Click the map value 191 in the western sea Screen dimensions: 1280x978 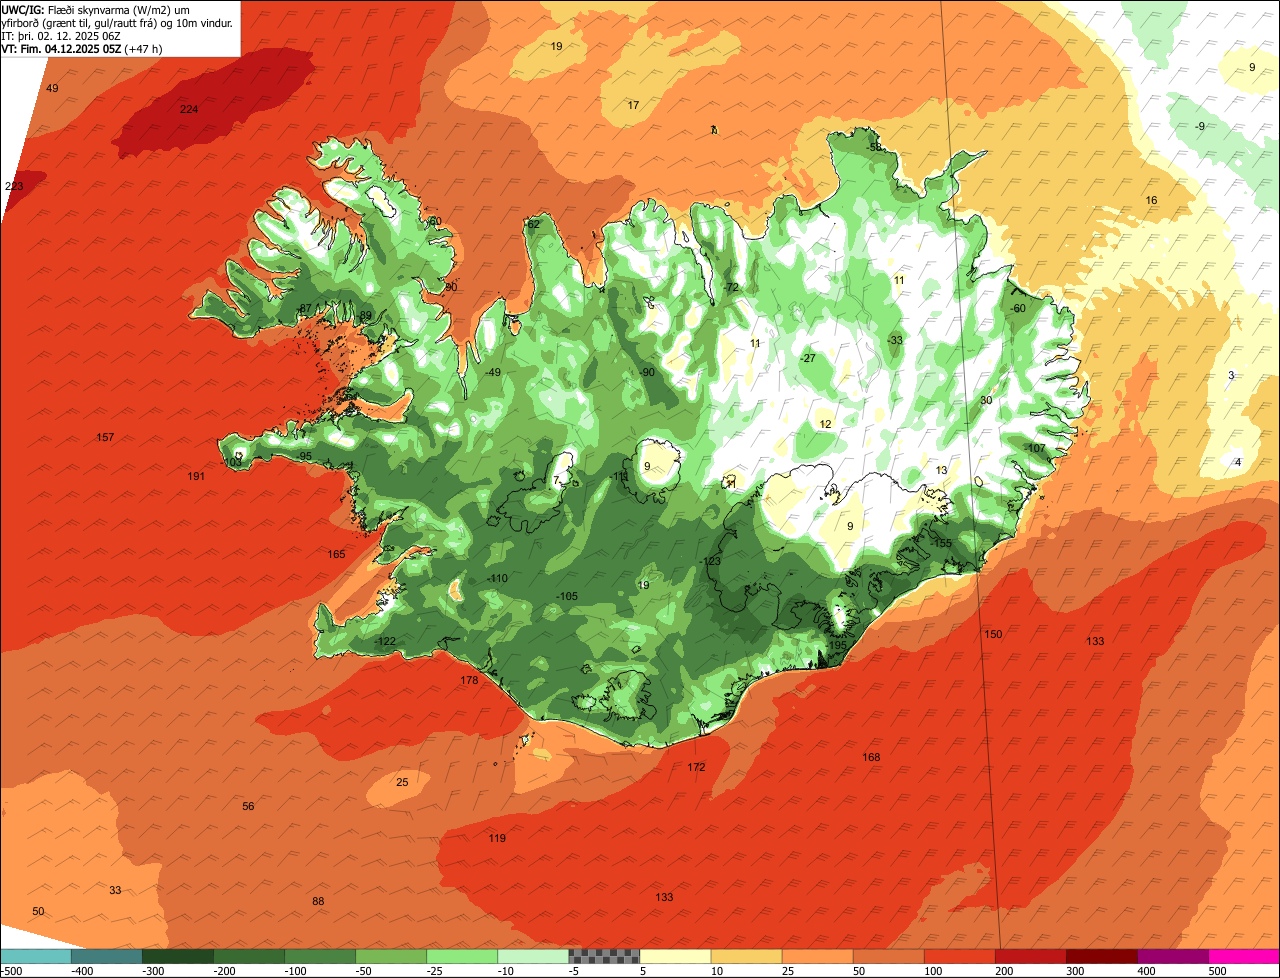click(x=196, y=476)
